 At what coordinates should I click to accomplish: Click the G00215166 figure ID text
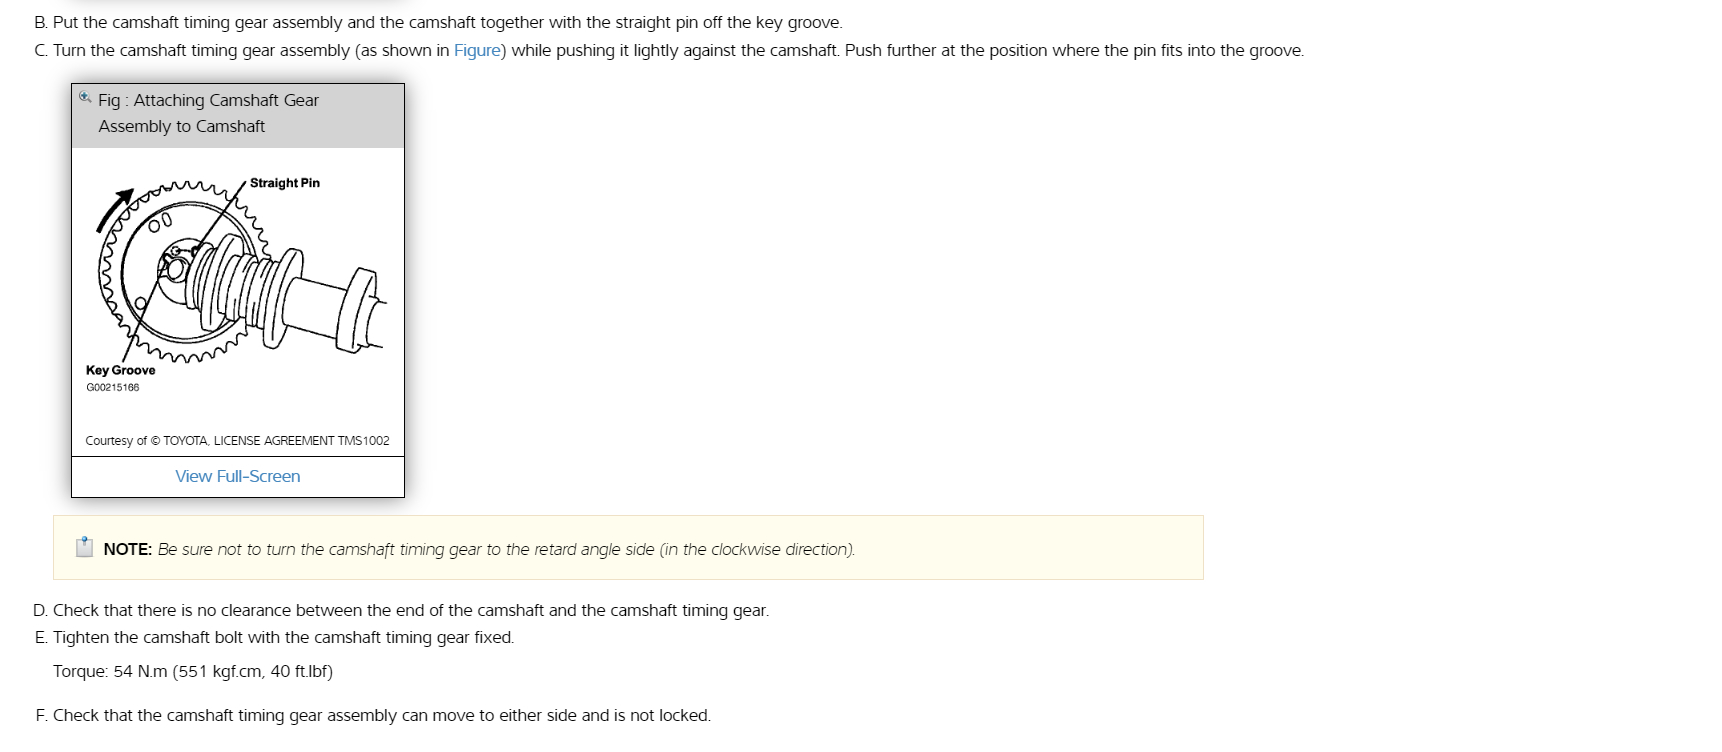[x=112, y=387]
